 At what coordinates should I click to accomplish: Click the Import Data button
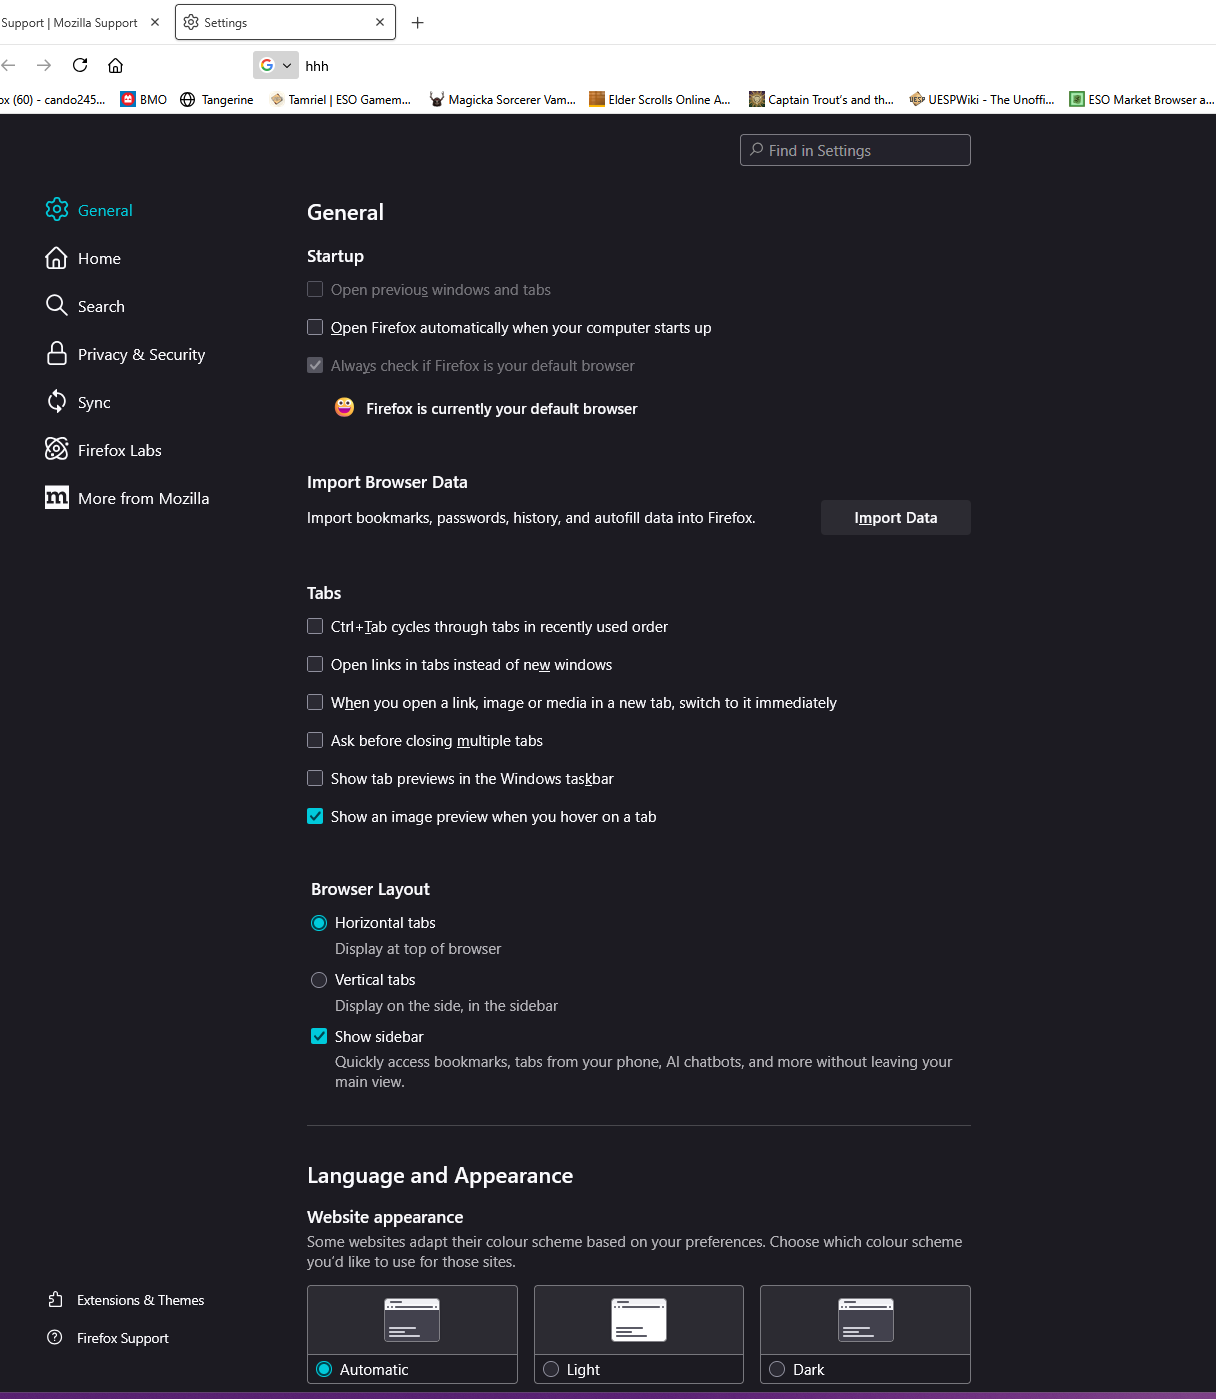pos(896,517)
